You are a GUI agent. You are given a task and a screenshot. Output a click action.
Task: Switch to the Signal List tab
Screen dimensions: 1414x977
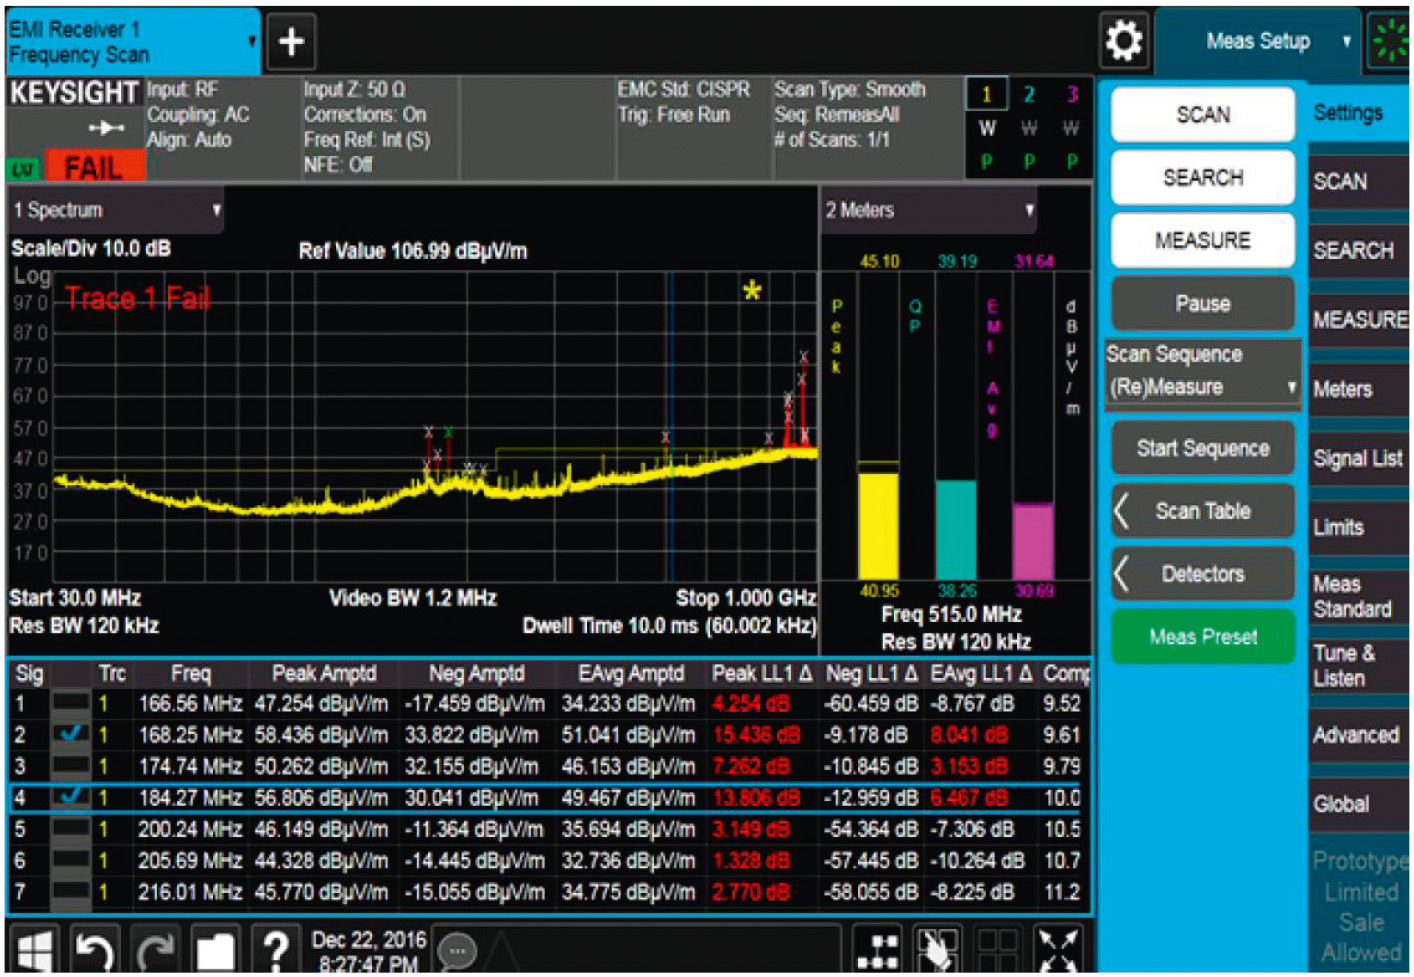[x=1357, y=458]
